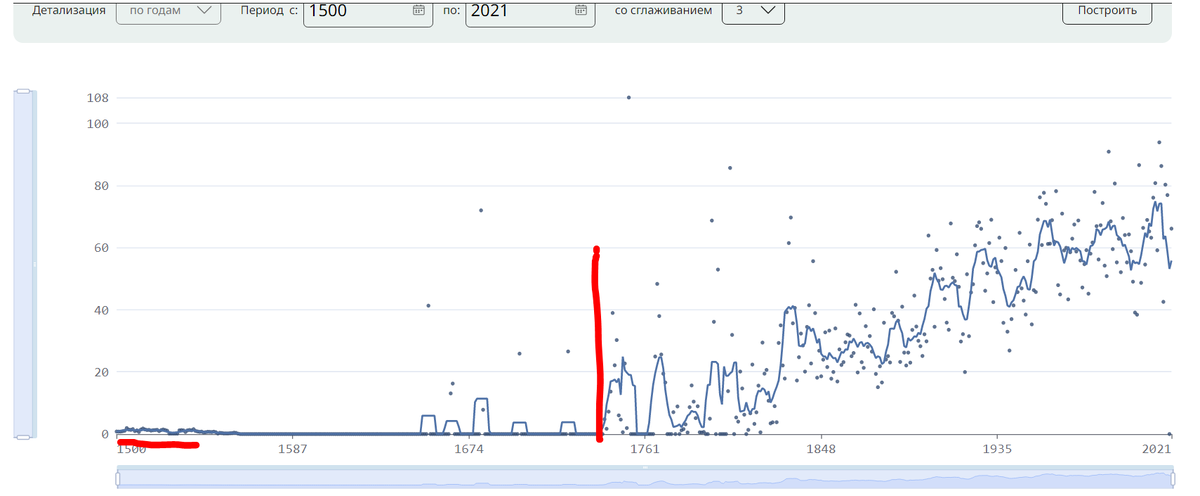The image size is (1200, 496).
Task: Click the 'Построить' button
Action: [1107, 11]
